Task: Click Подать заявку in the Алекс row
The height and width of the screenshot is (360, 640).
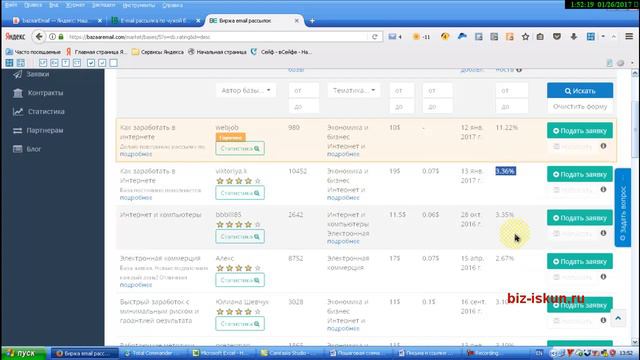Action: click(580, 262)
